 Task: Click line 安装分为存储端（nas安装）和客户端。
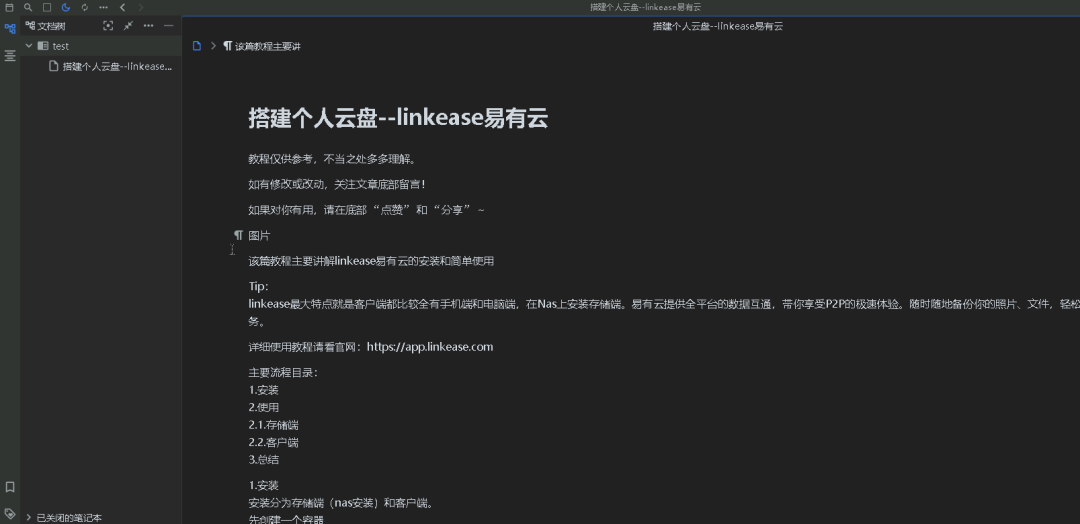coord(341,503)
